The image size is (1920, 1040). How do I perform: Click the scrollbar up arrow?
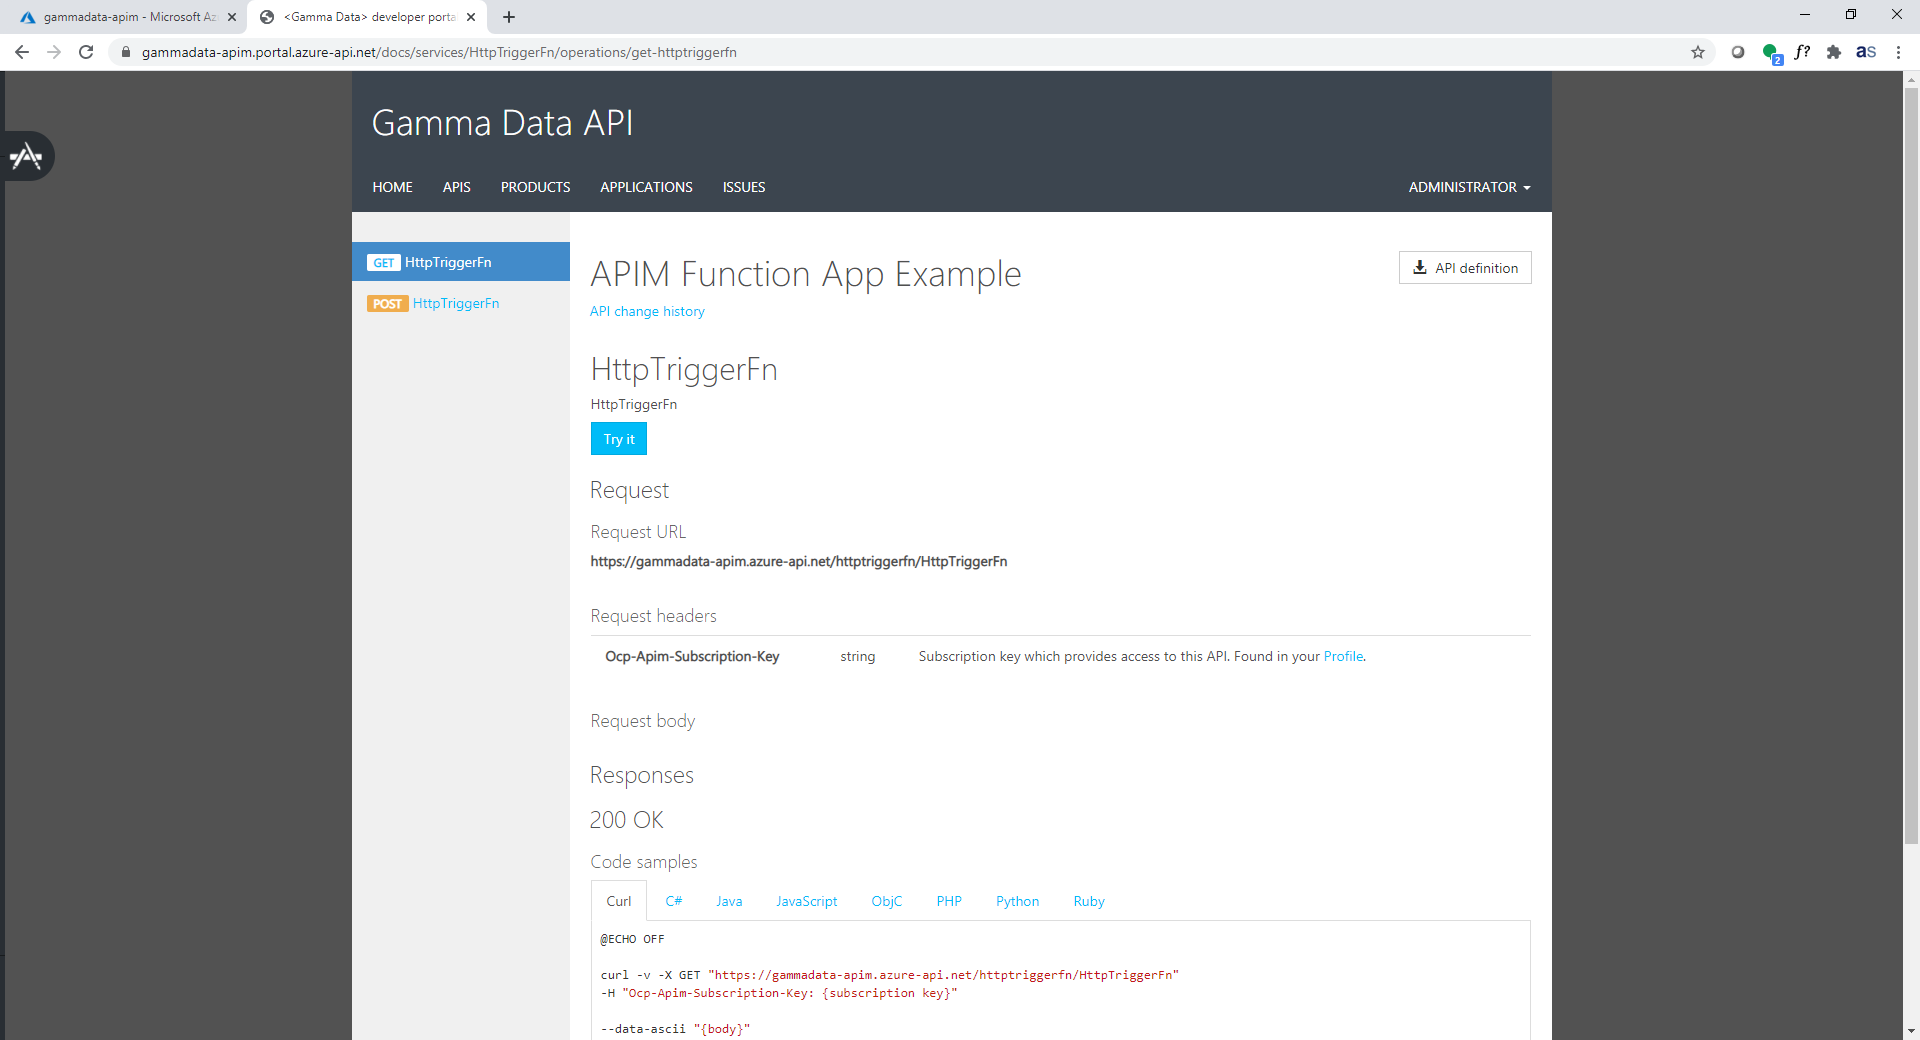pos(1911,79)
